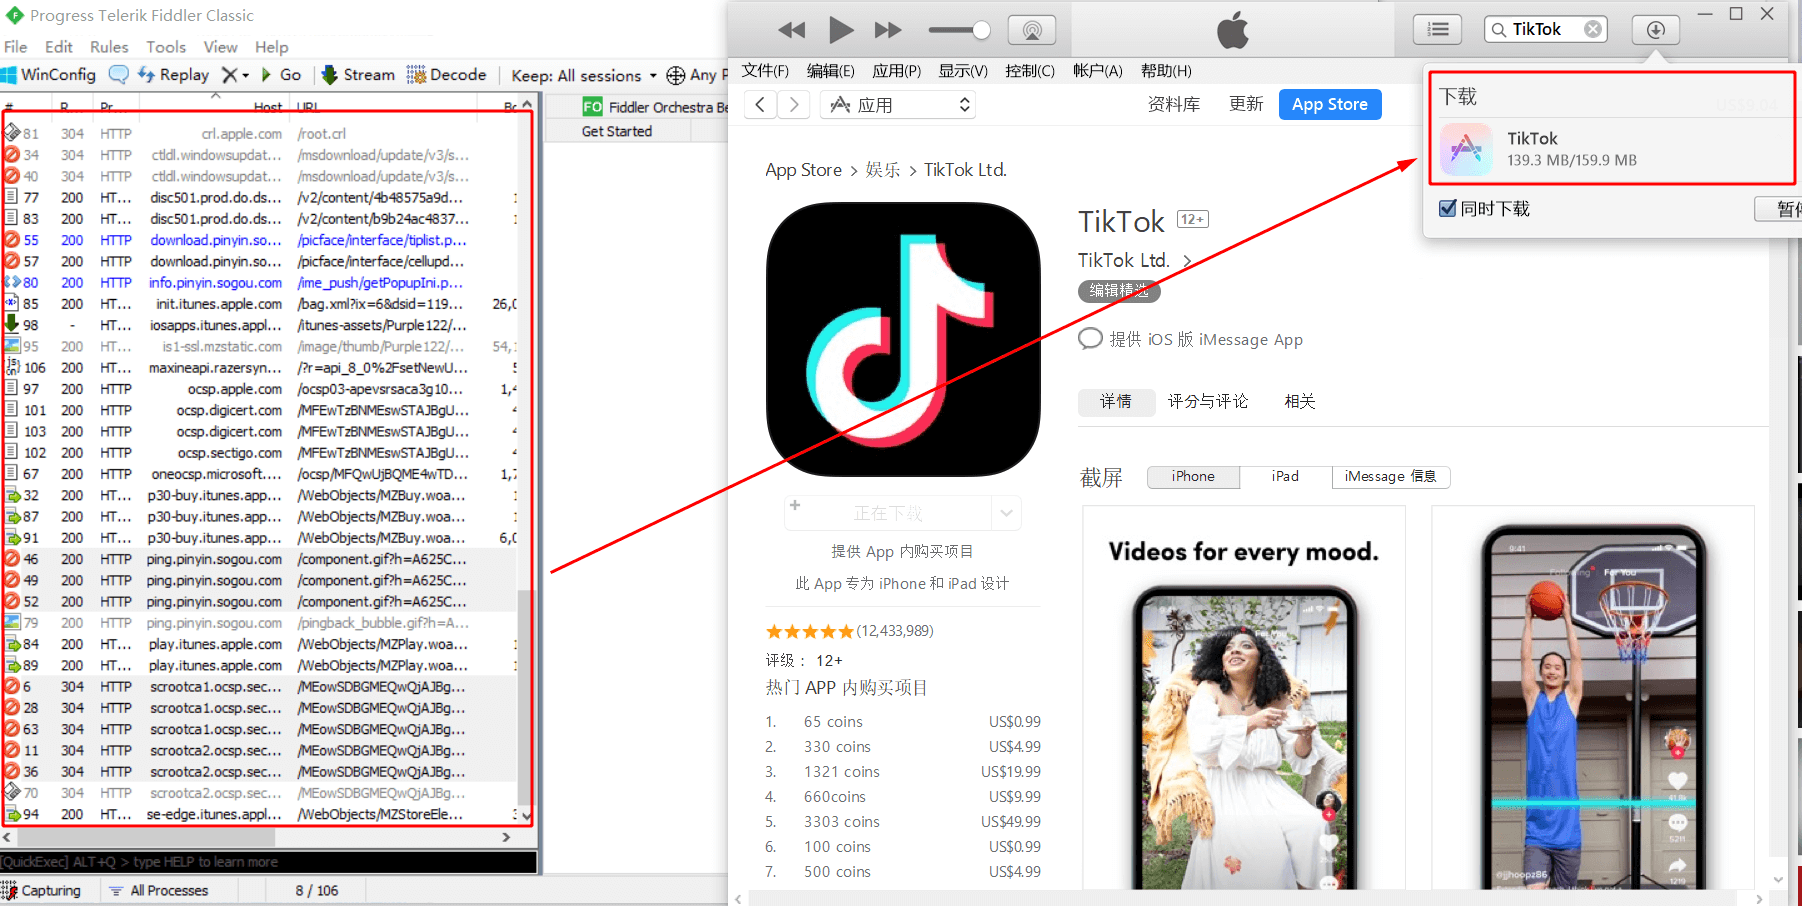The image size is (1802, 906).
Task: Open the 娱乐 category breadcrumb
Action: click(883, 170)
